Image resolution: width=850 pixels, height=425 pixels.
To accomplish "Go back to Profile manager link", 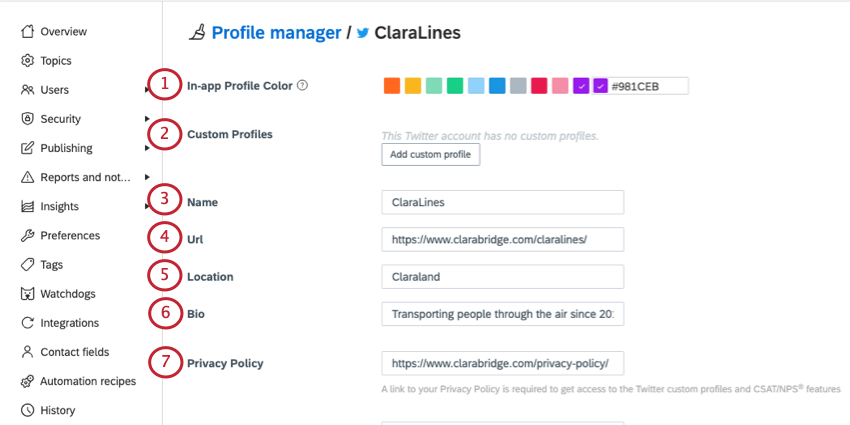I will [x=276, y=33].
